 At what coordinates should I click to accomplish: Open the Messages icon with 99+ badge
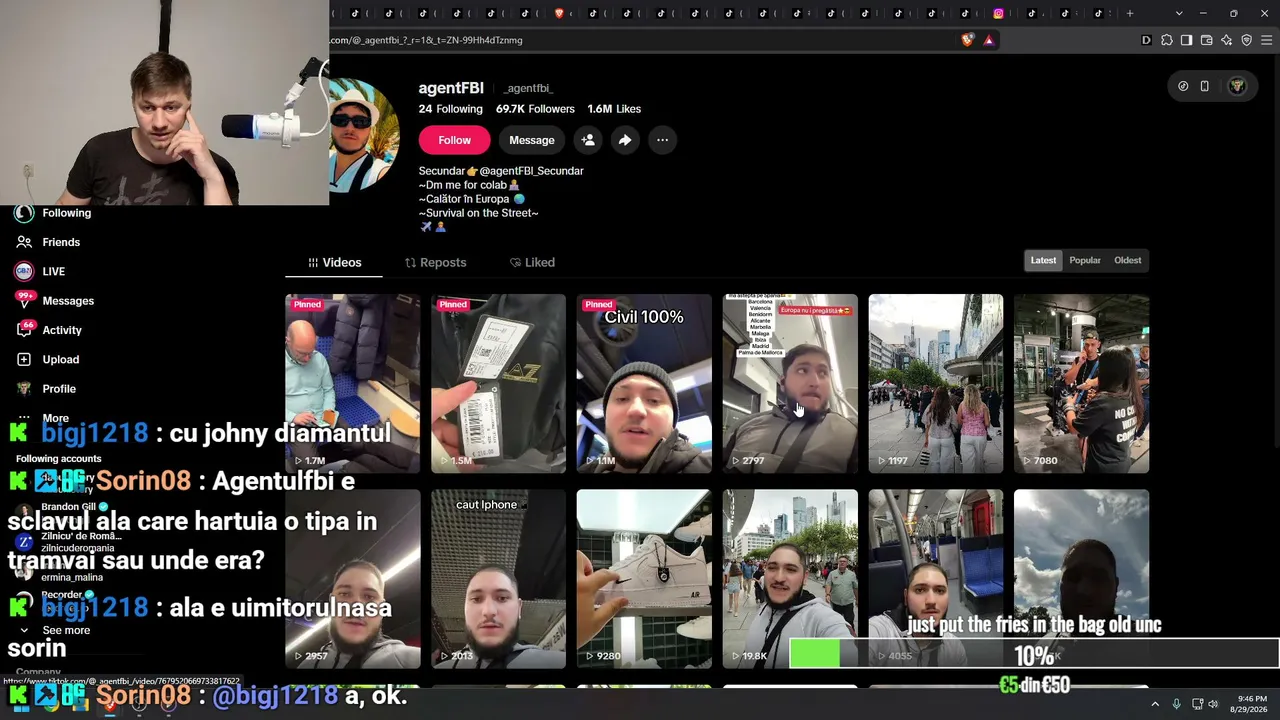tap(24, 300)
